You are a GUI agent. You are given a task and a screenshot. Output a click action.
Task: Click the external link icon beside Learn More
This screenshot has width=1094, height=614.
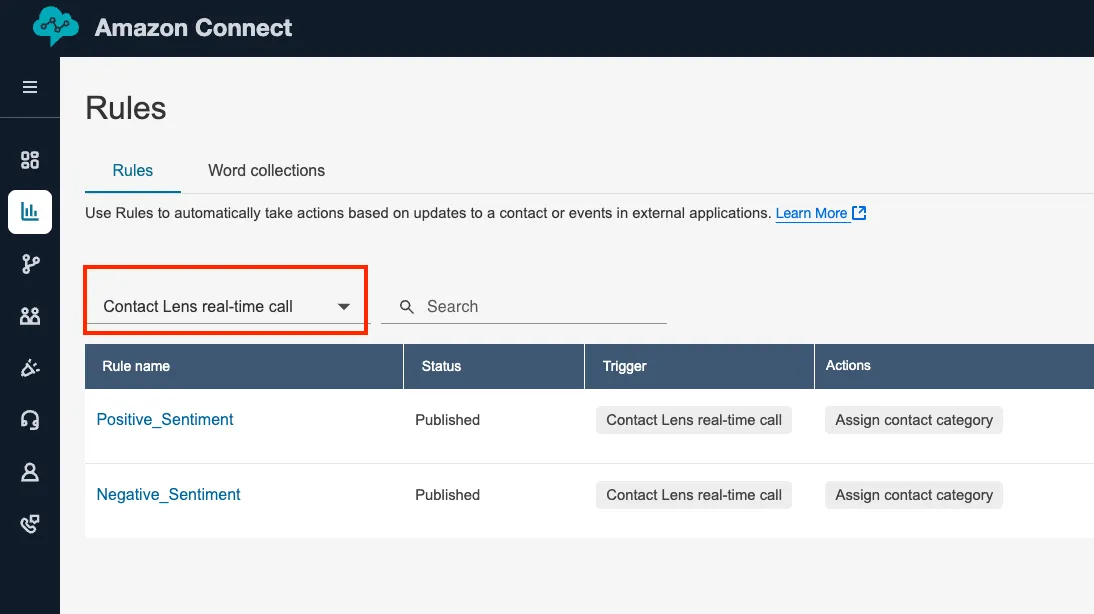859,213
